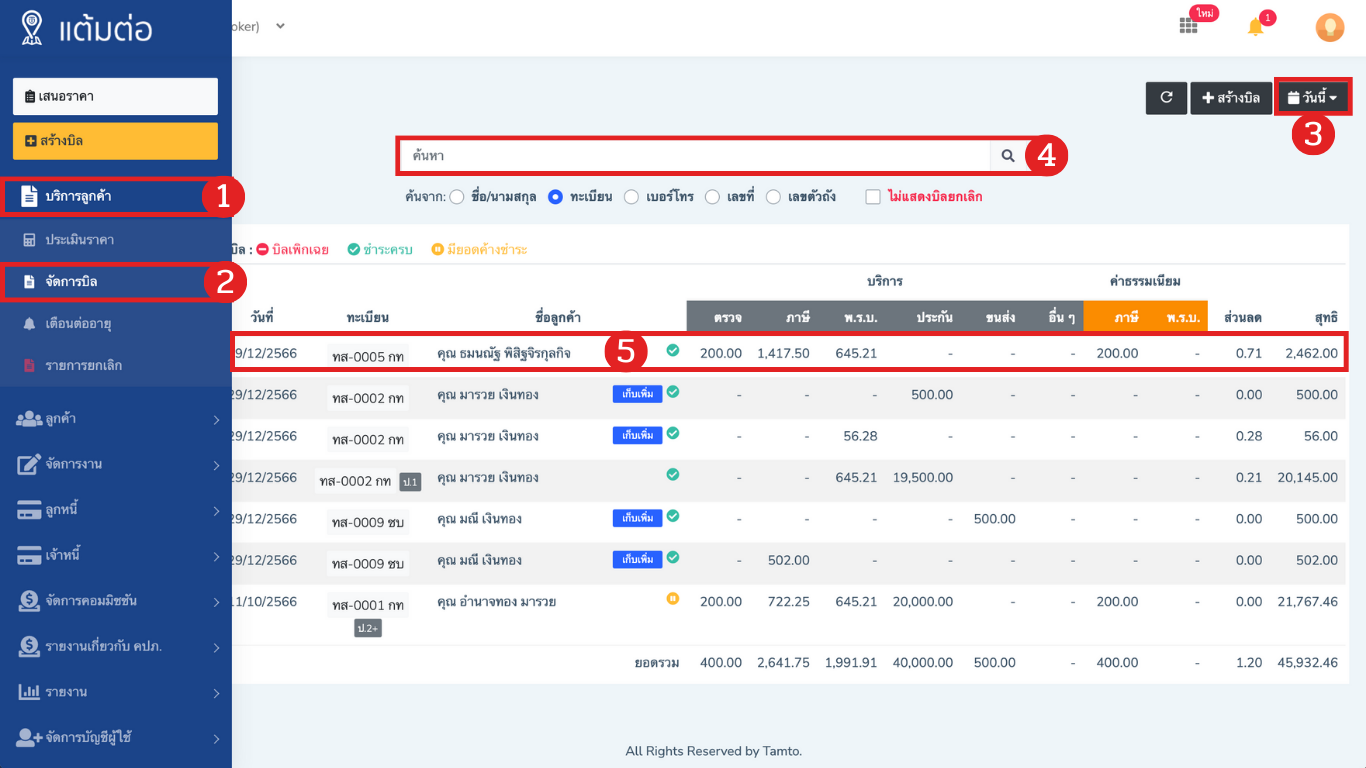Click paid check icon for ธมนณัฐ row
Image resolution: width=1366 pixels, height=768 pixels.
[x=673, y=350]
